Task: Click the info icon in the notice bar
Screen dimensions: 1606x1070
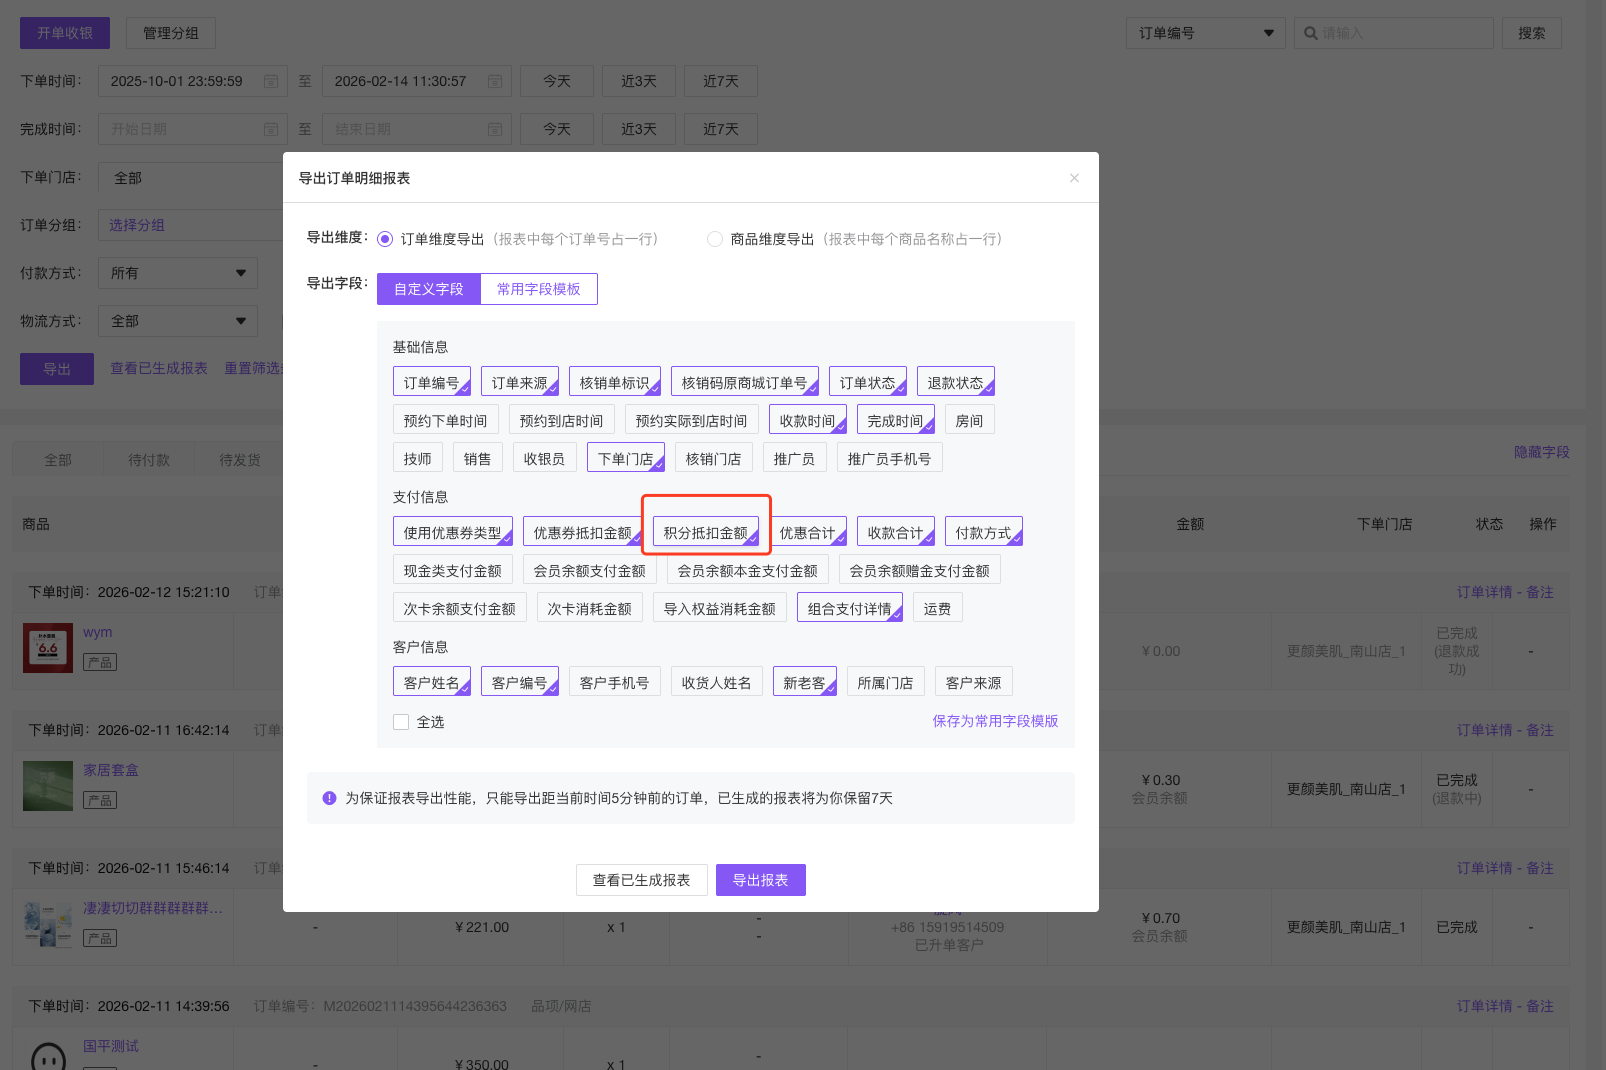Action: tap(329, 798)
